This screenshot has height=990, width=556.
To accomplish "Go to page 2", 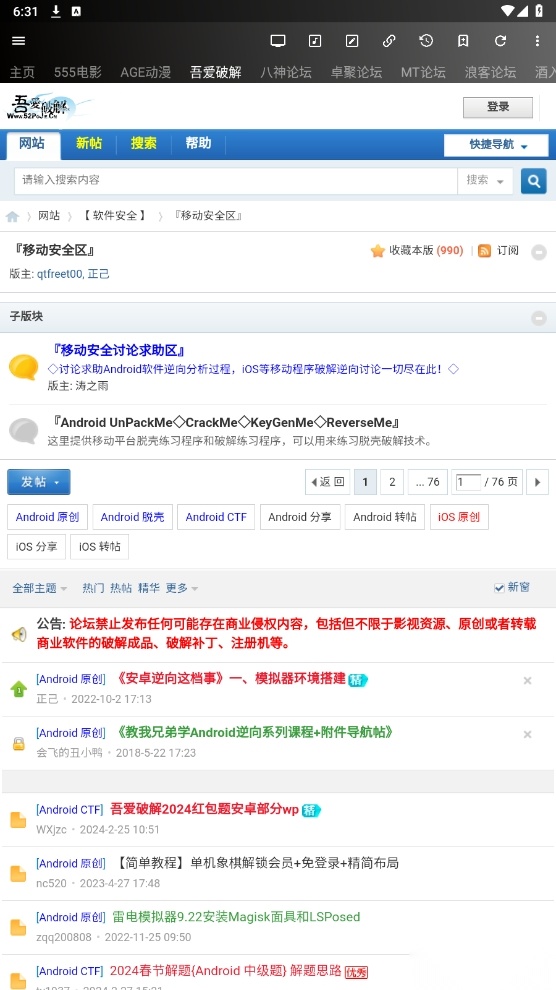I will tap(392, 482).
